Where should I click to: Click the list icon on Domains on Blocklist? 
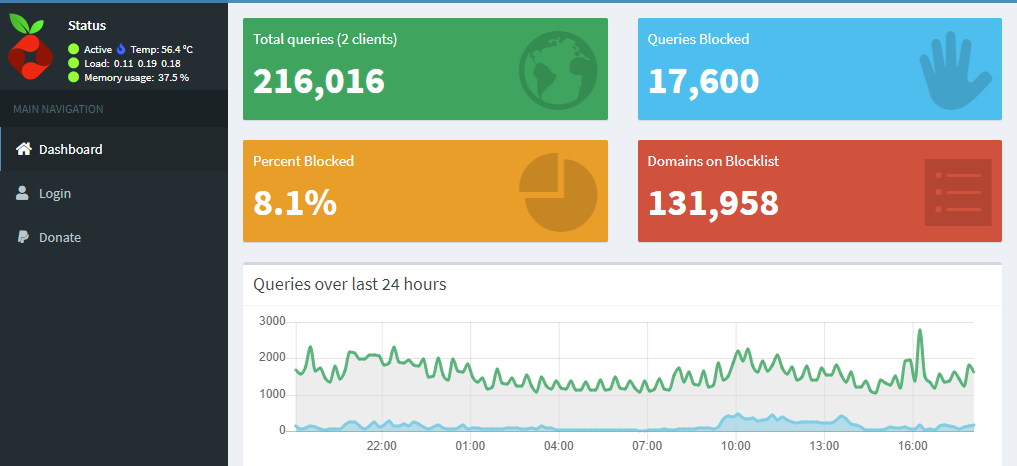tap(957, 192)
